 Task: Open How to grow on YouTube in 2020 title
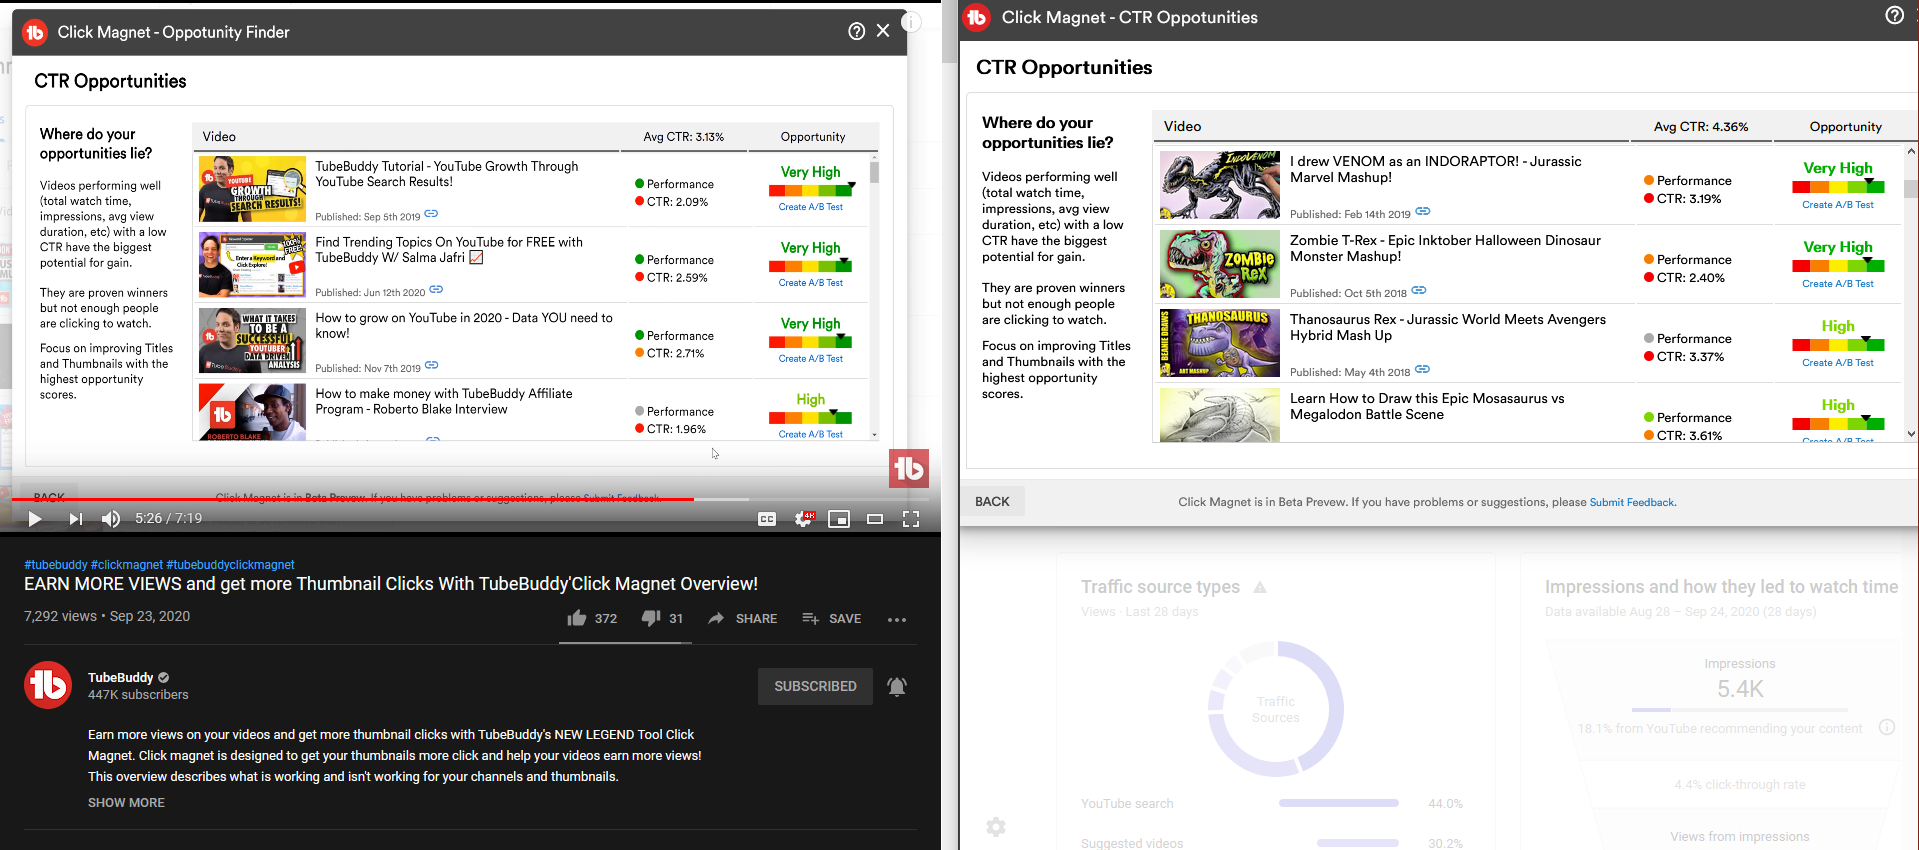pyautogui.click(x=464, y=325)
